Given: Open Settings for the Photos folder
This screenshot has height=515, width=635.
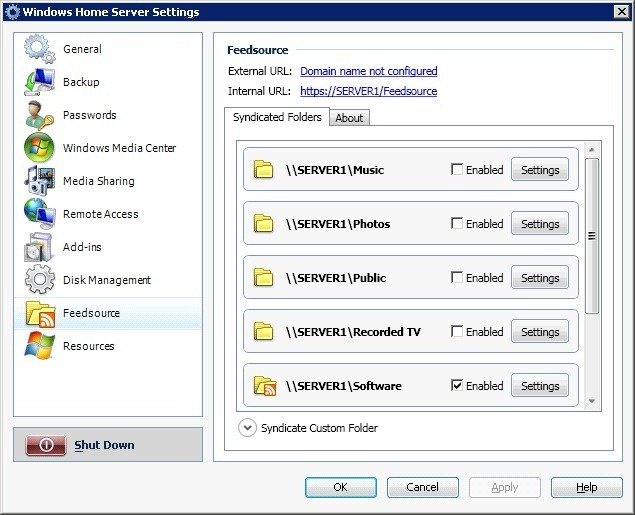Looking at the screenshot, I should click(540, 223).
